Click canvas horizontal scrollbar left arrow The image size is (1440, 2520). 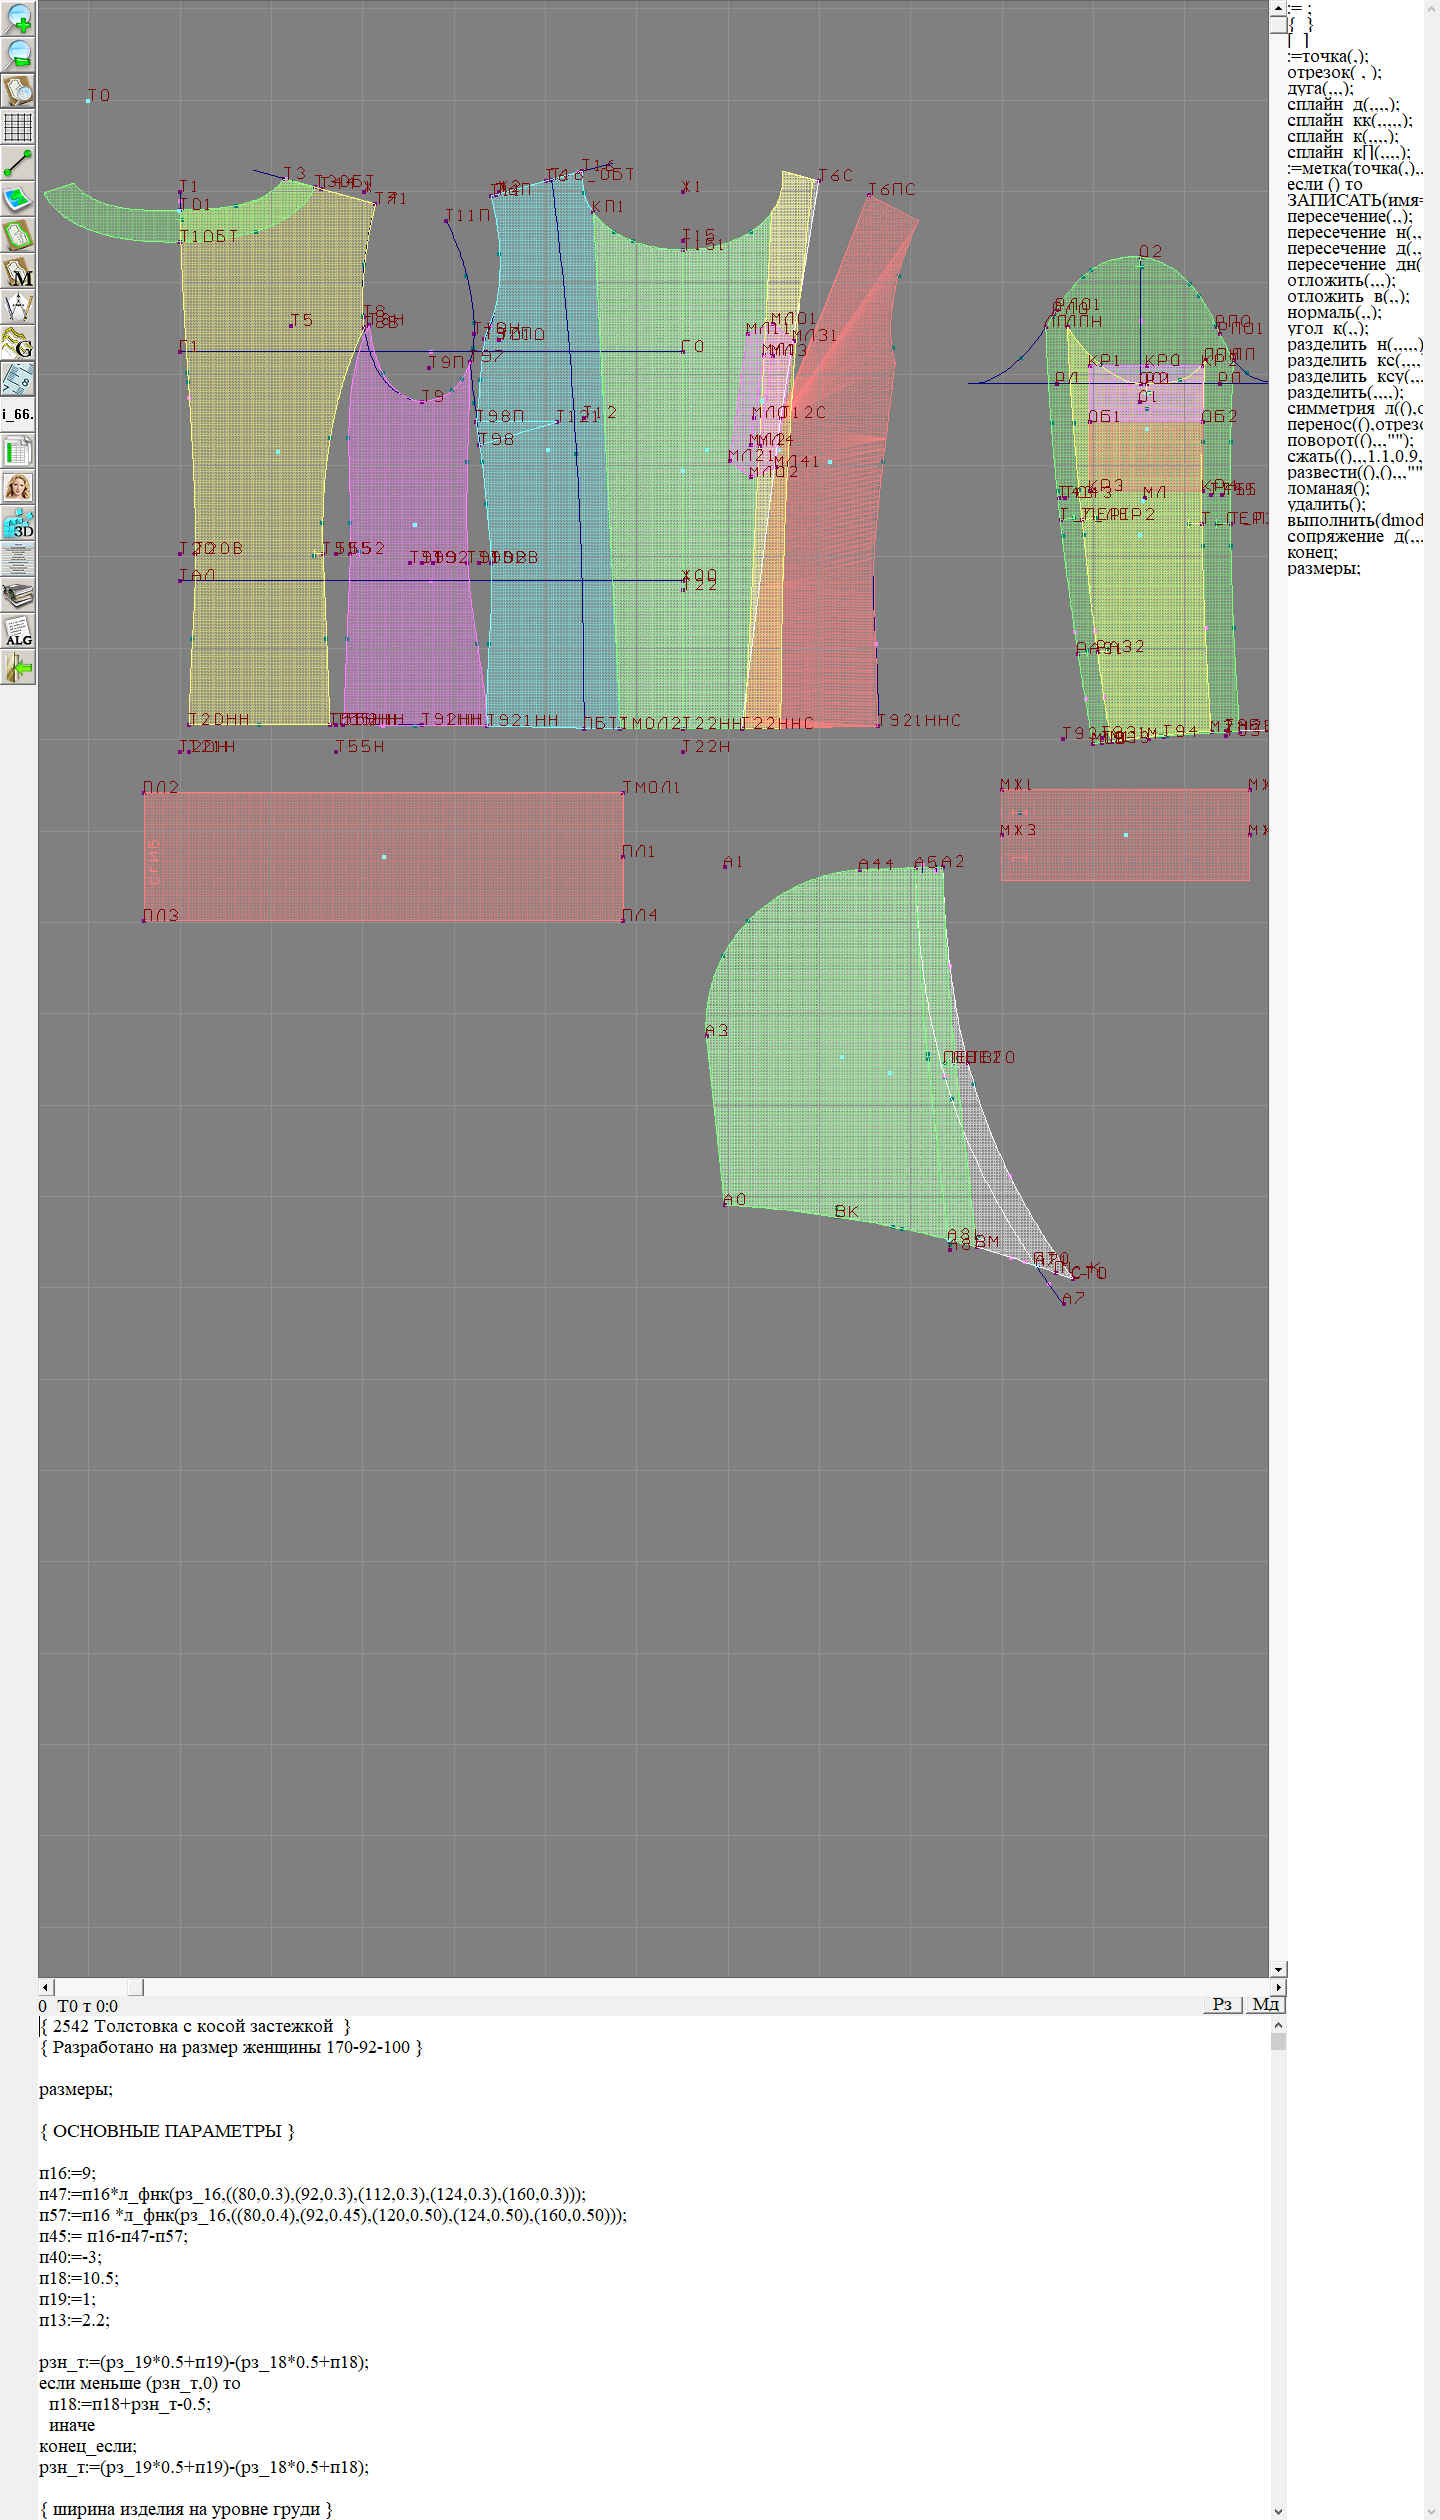(45, 1987)
